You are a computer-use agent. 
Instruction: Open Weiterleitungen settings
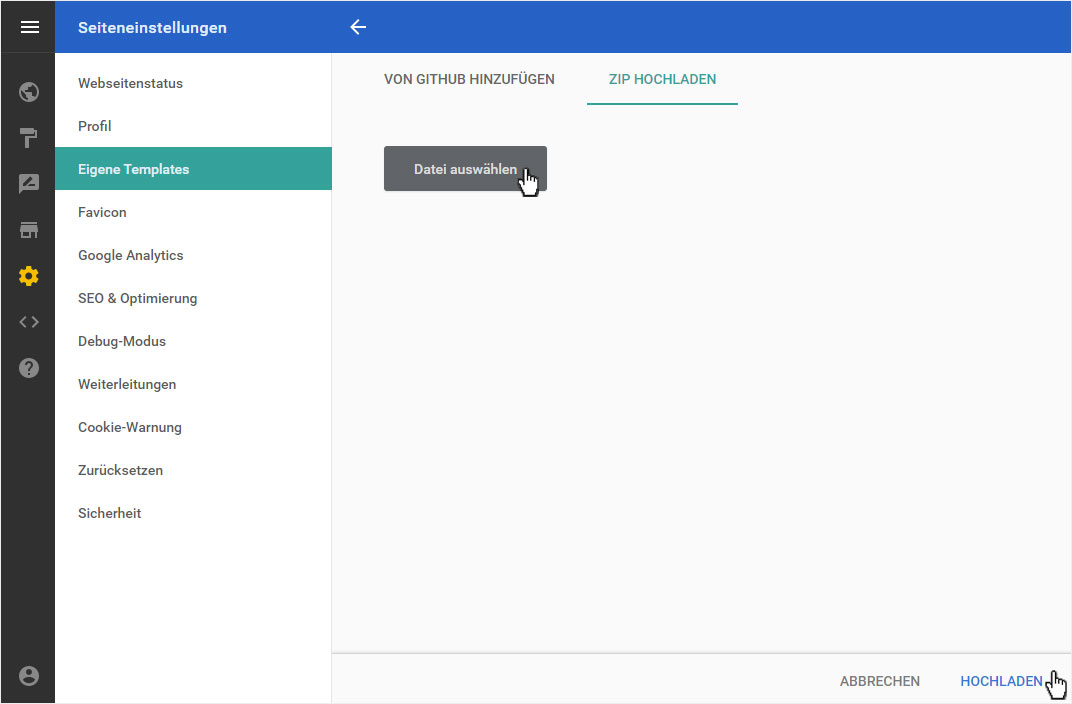193,384
